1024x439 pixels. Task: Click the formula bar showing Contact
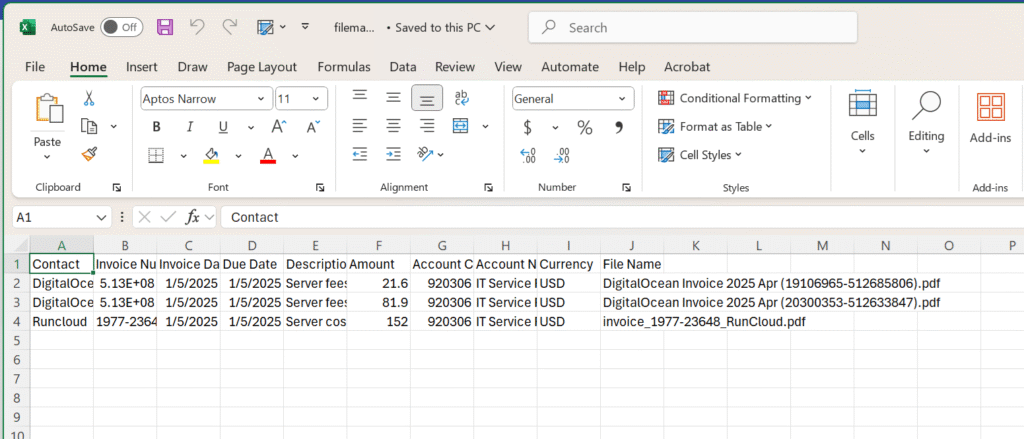point(622,218)
